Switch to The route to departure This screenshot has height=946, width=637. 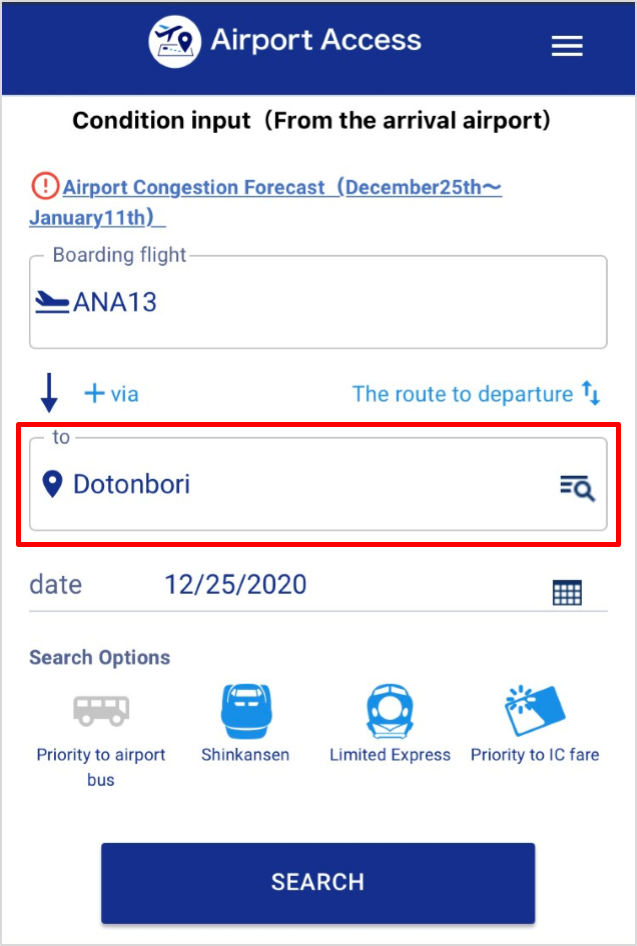point(462,394)
